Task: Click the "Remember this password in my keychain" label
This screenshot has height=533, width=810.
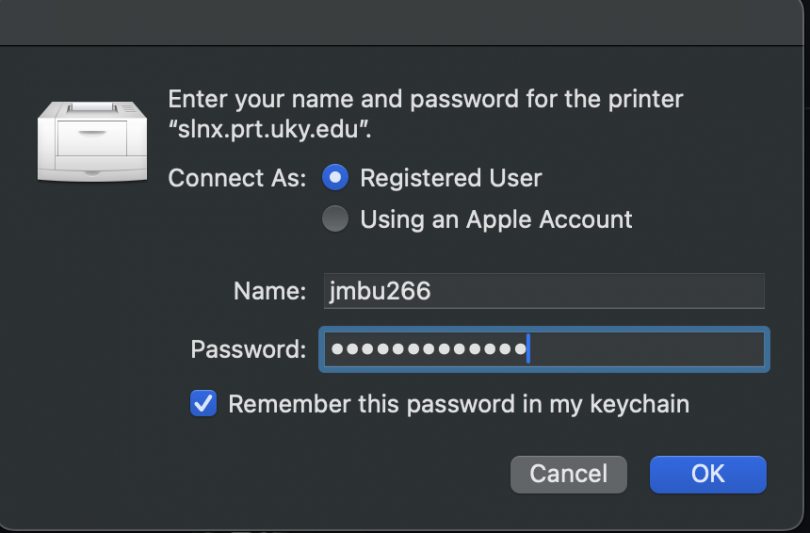Action: pyautogui.click(x=459, y=404)
